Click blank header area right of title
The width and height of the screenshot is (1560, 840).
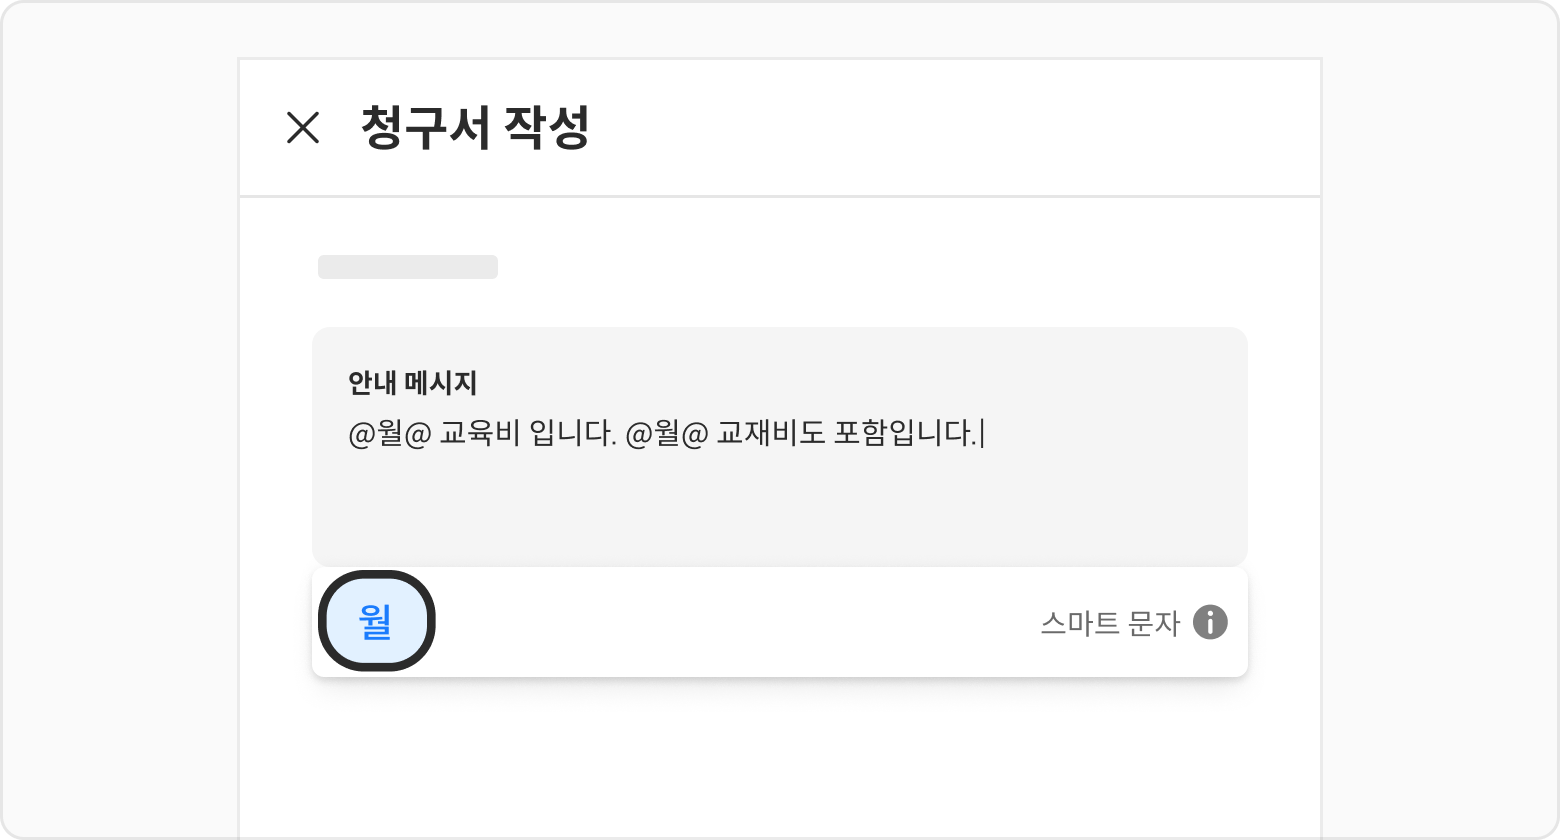click(x=950, y=128)
